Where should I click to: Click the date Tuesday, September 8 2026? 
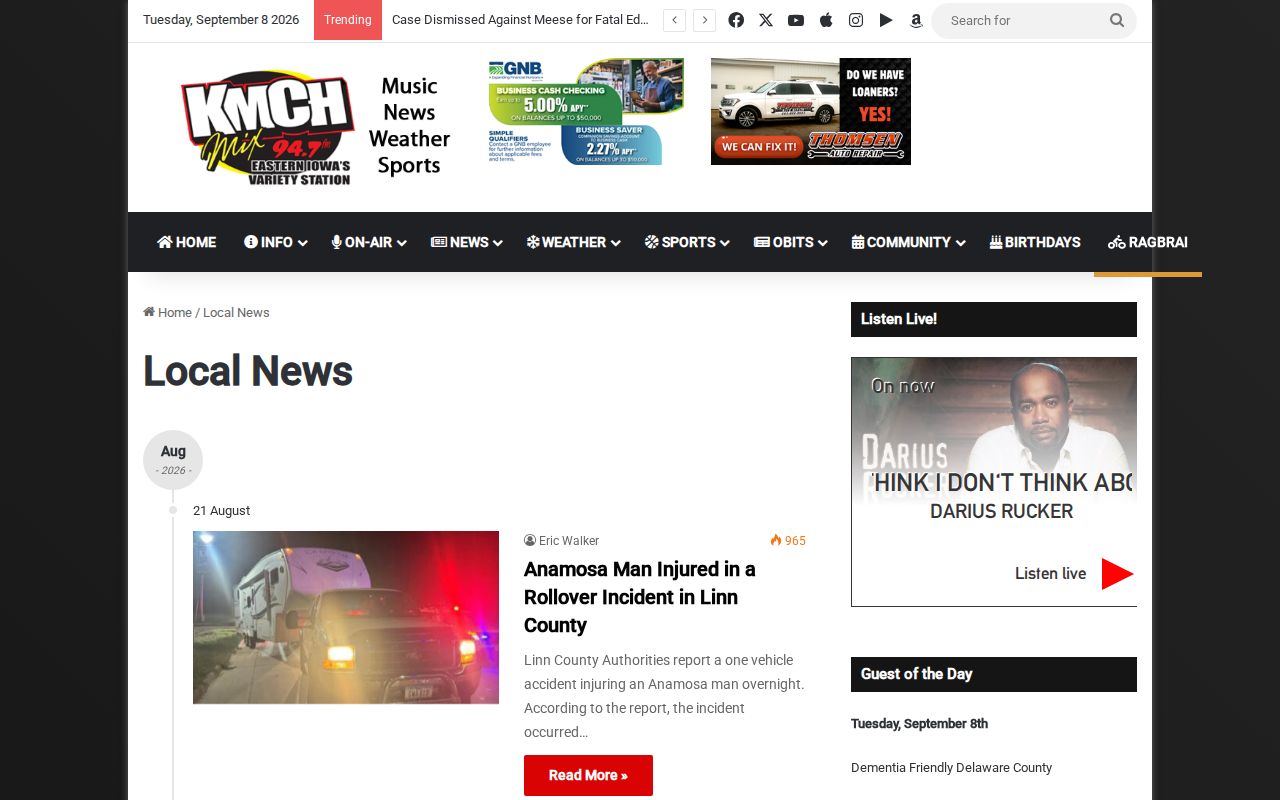pyautogui.click(x=221, y=20)
